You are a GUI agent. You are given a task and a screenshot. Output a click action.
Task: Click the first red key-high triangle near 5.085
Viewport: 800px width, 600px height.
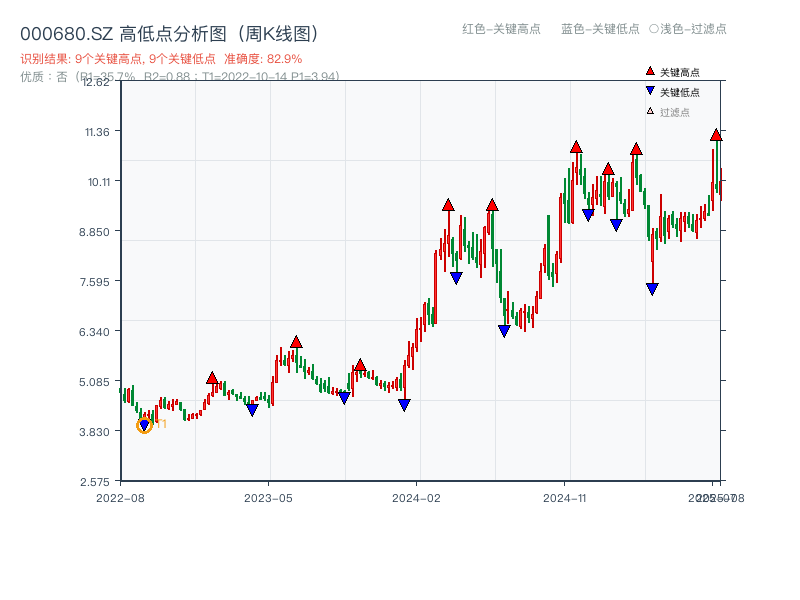(x=212, y=378)
